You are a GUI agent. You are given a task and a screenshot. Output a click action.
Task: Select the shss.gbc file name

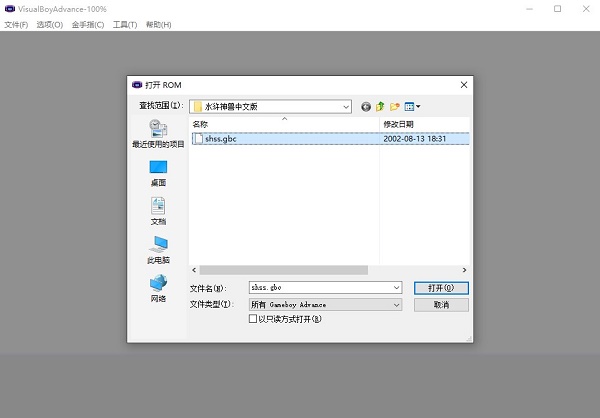[220, 139]
